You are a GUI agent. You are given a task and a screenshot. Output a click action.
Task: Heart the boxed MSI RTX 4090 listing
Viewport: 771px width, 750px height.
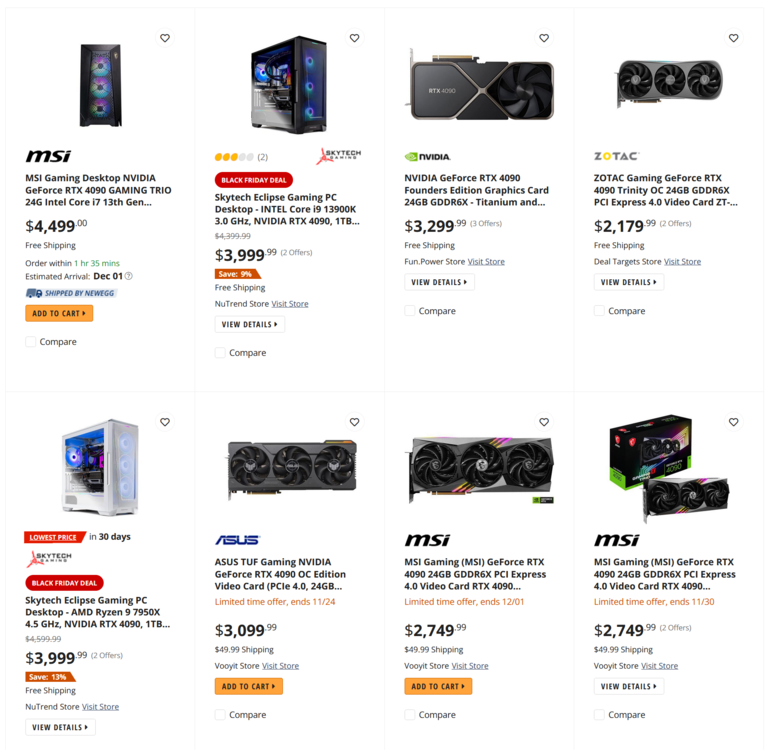tap(733, 422)
